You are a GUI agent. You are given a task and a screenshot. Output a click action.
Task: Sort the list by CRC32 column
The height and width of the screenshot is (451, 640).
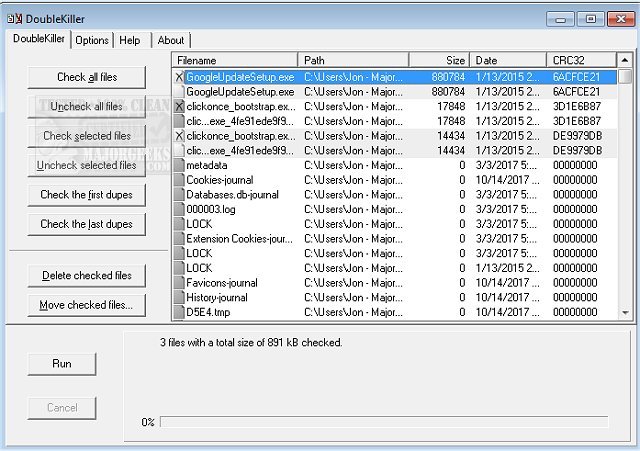pos(581,60)
